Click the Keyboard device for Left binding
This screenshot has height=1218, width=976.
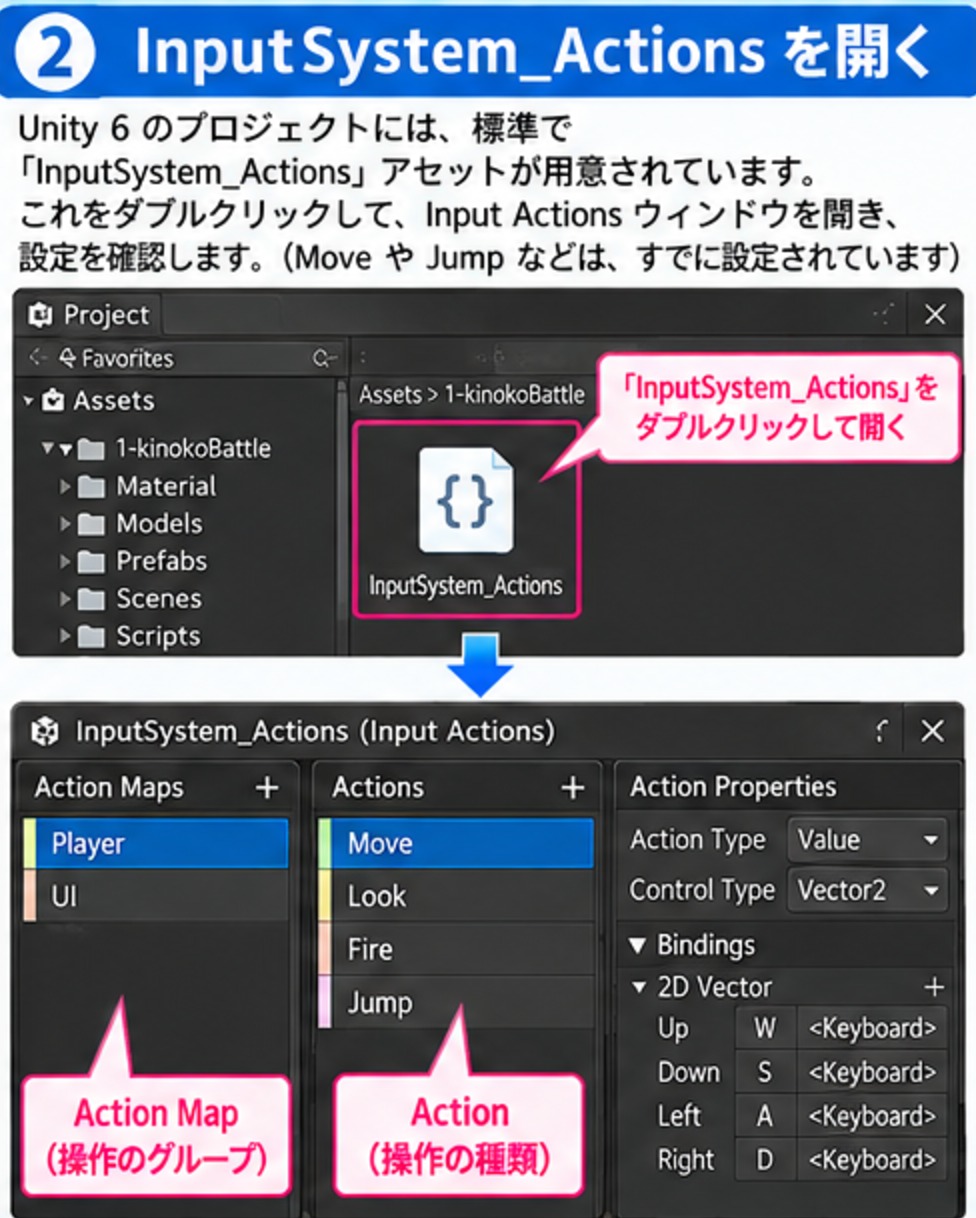(872, 1116)
